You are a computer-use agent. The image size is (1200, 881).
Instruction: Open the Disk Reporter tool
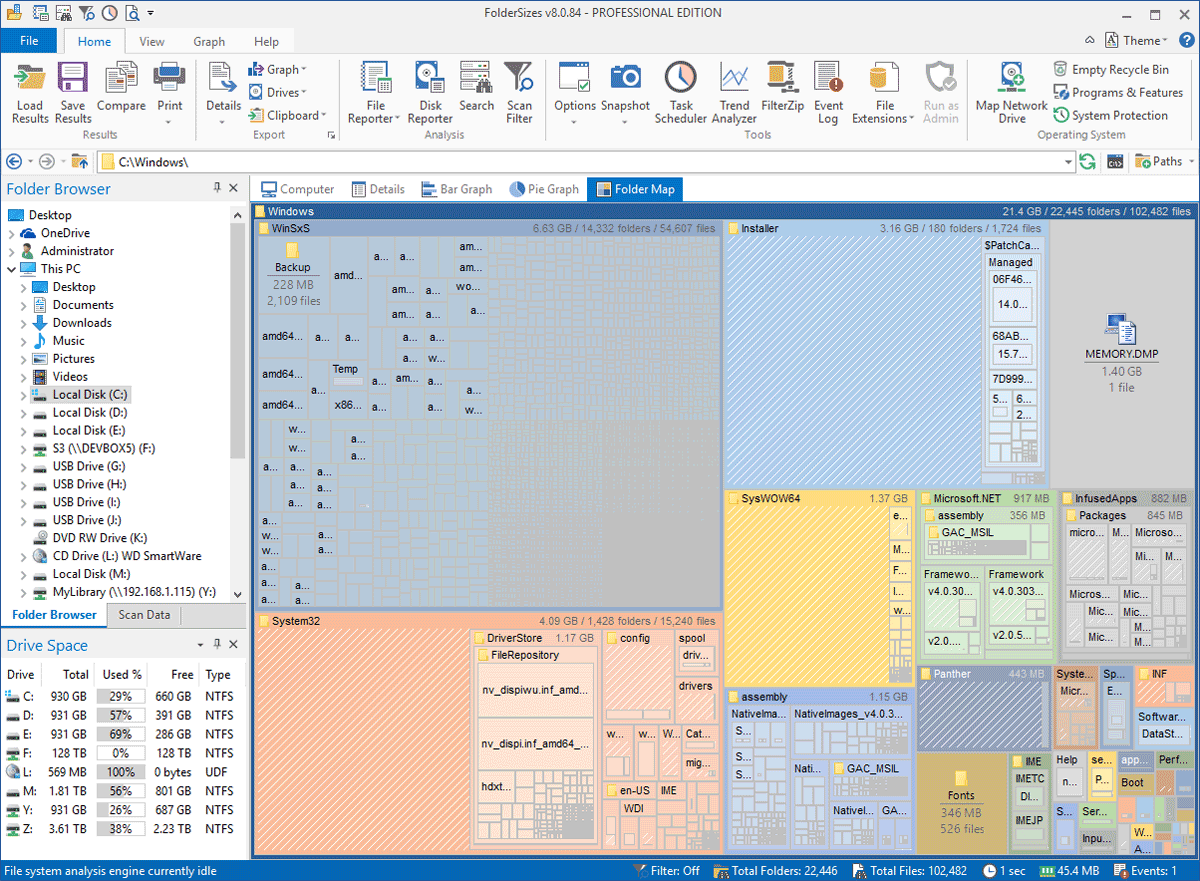click(430, 92)
